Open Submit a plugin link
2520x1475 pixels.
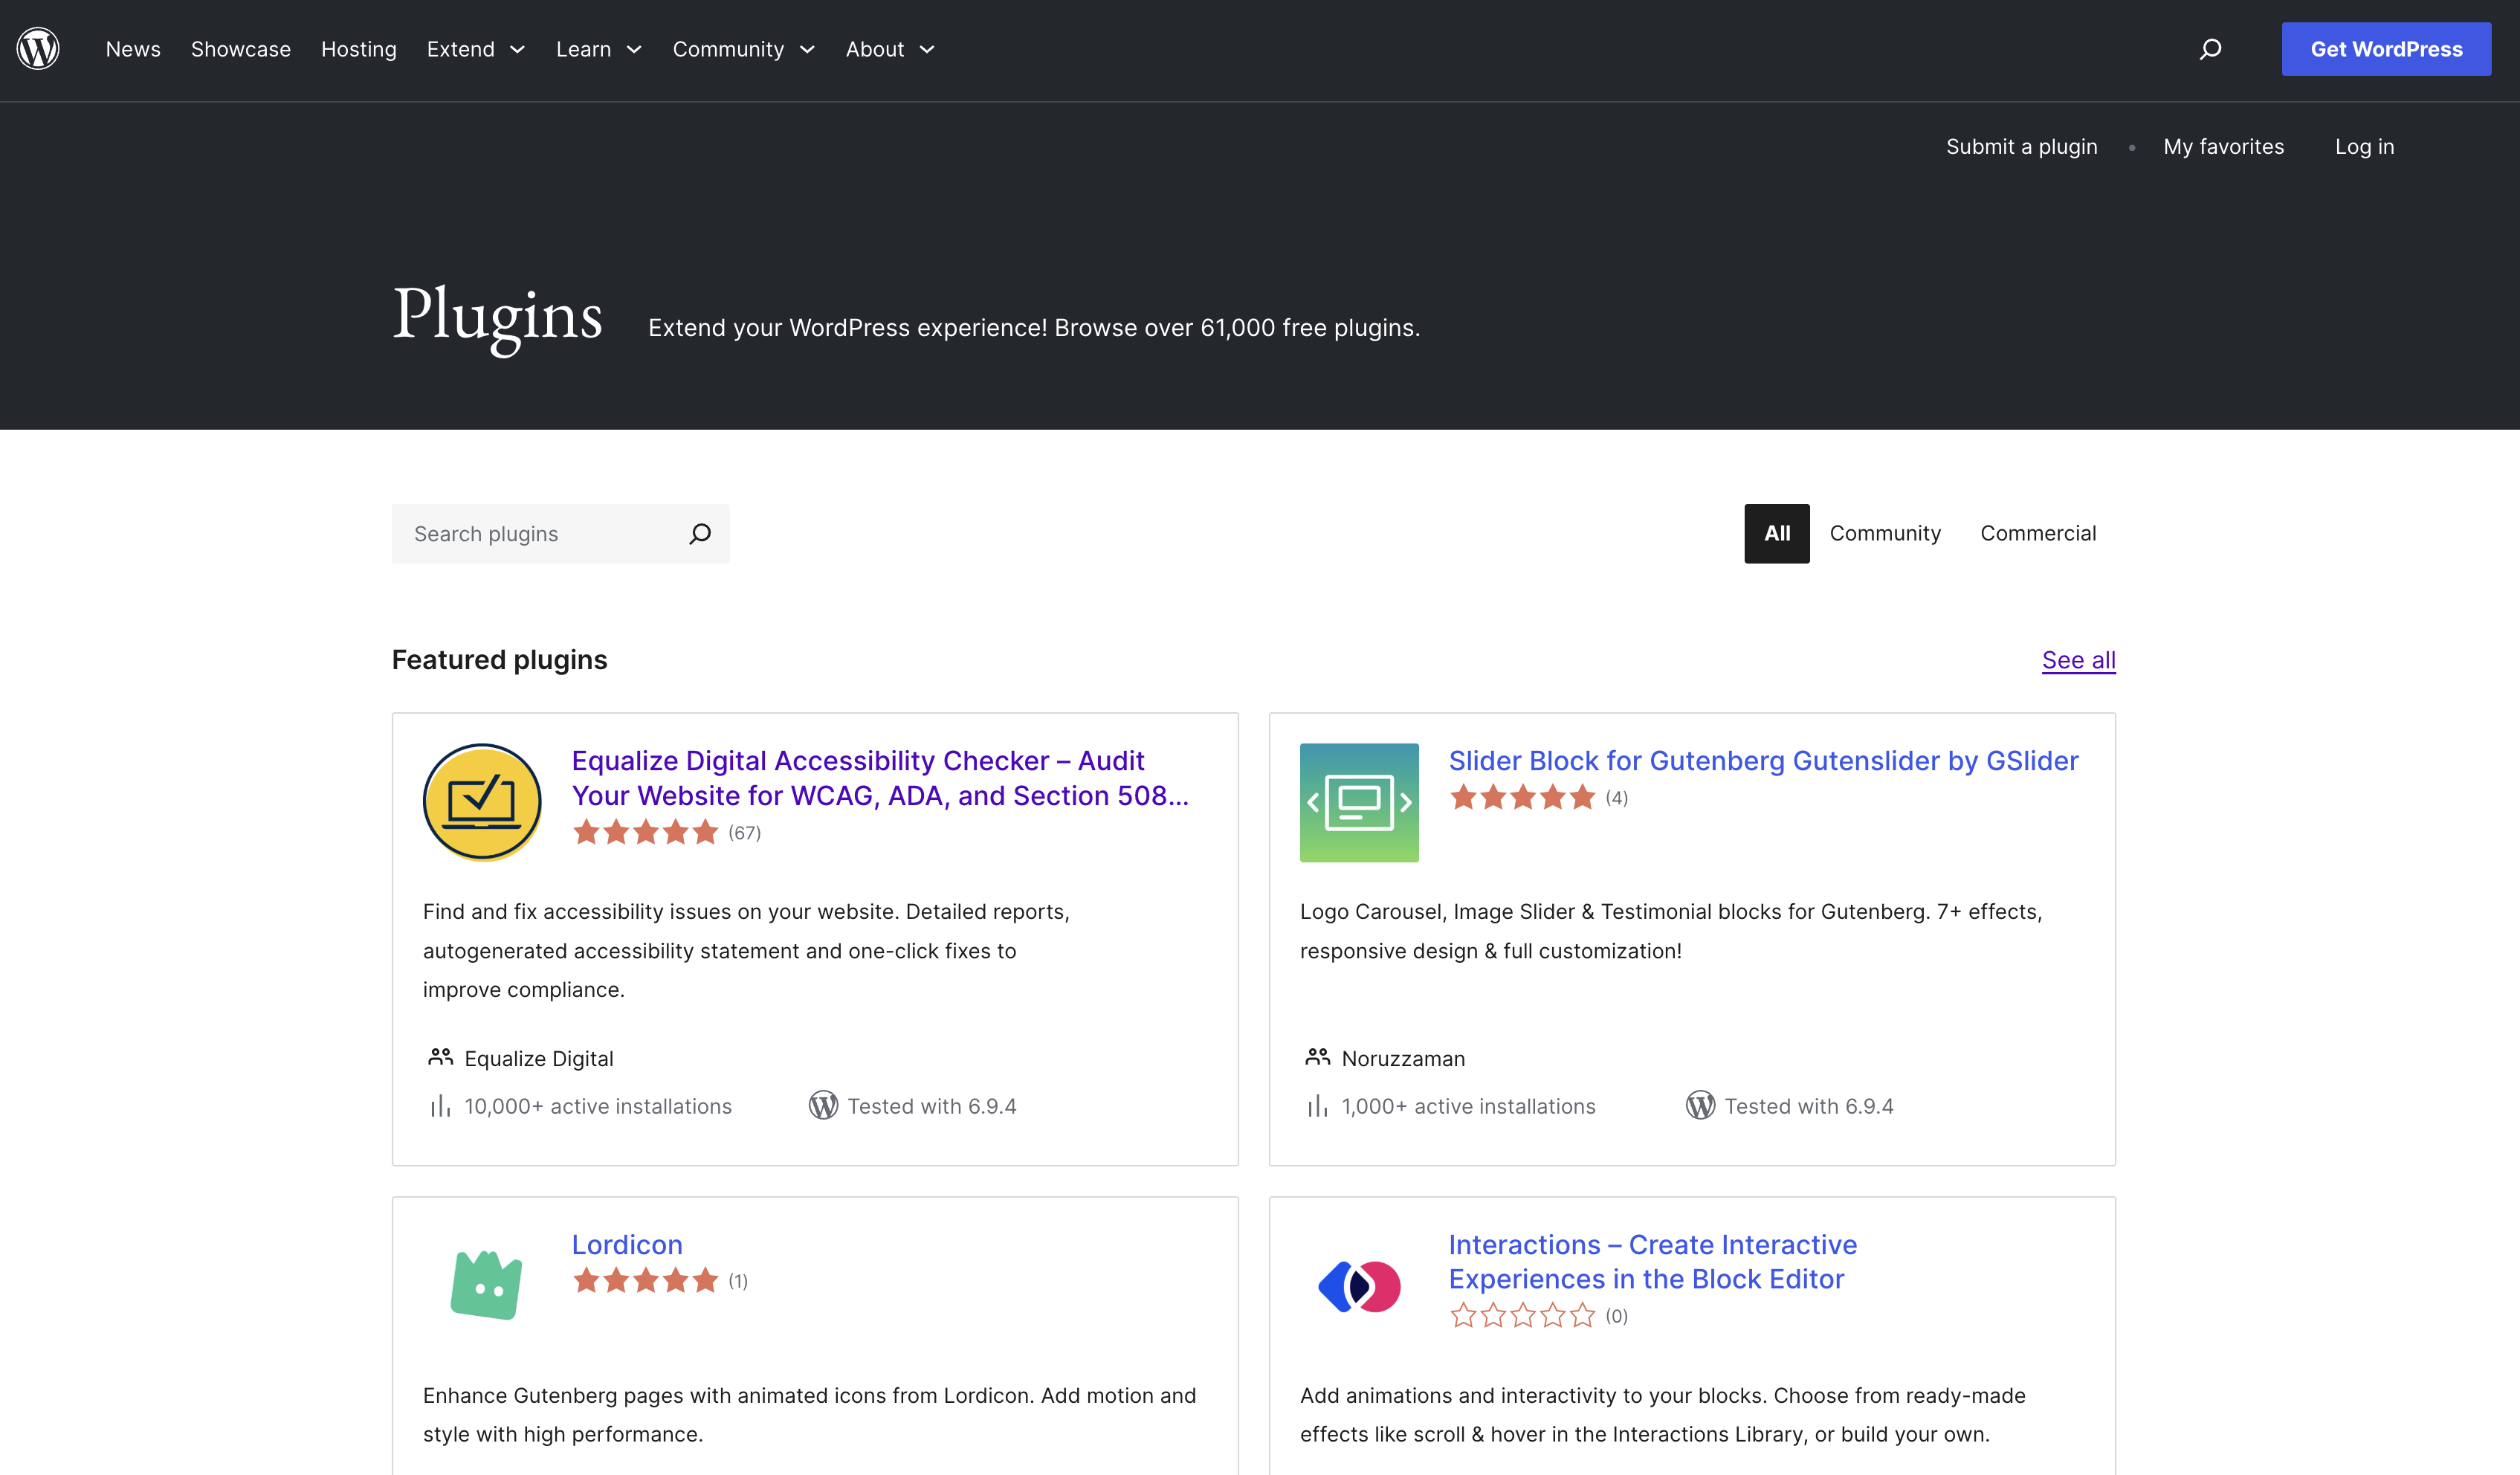coord(2022,147)
